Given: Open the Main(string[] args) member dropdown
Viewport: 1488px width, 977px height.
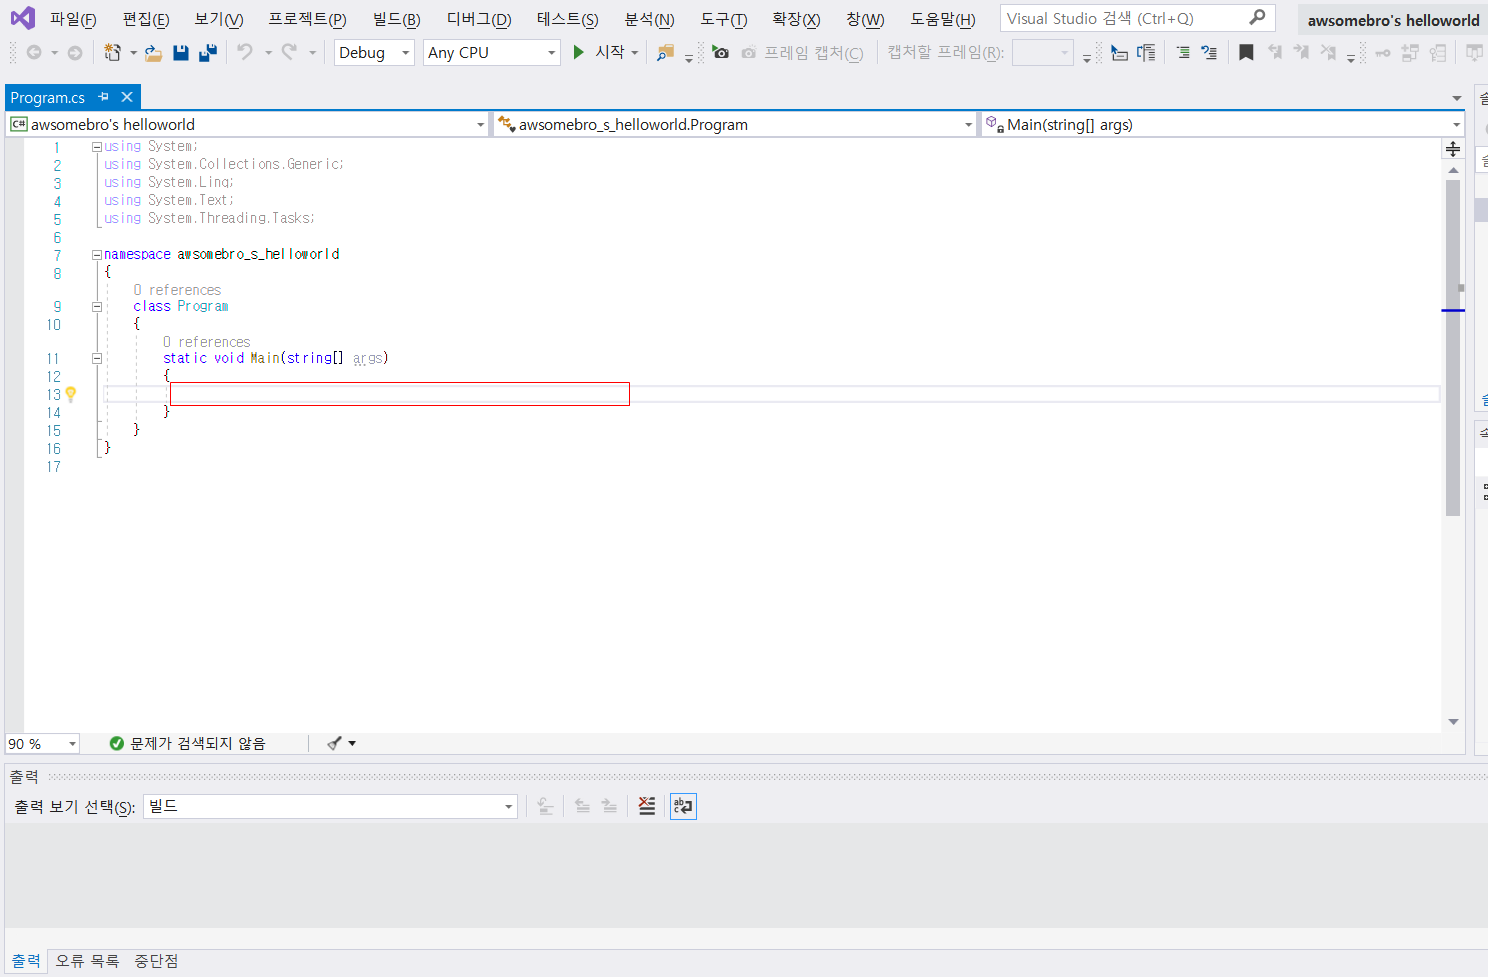Looking at the screenshot, I should (1223, 124).
